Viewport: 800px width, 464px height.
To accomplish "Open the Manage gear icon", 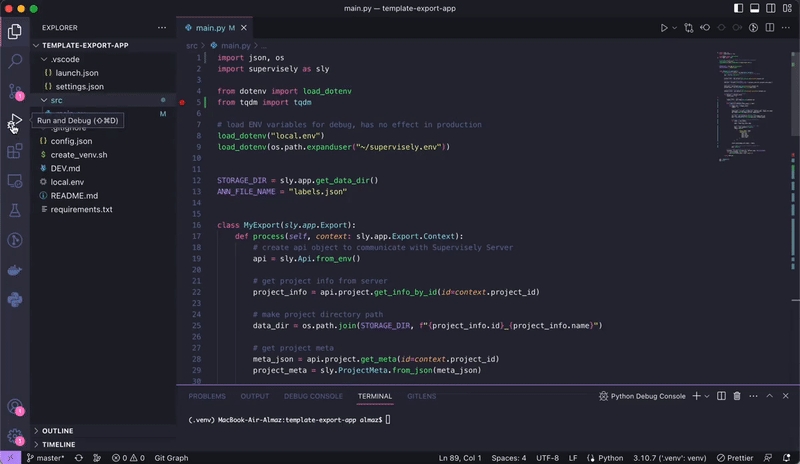I will (x=15, y=436).
